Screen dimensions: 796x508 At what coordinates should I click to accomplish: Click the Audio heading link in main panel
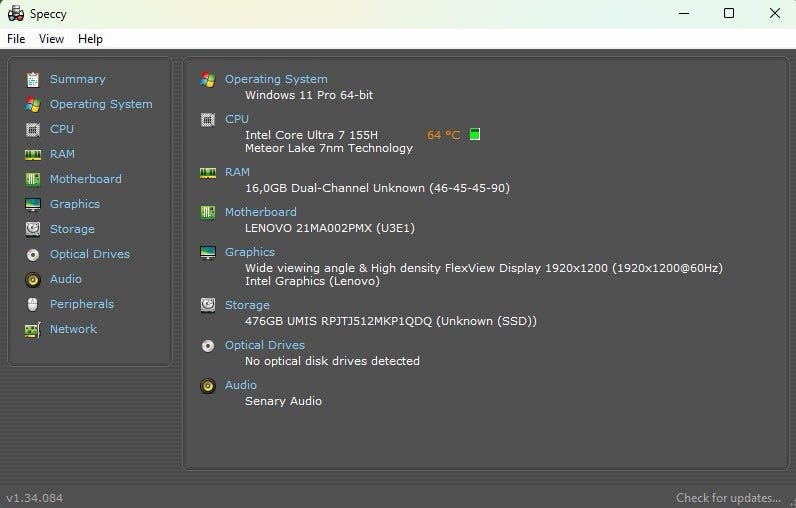(241, 385)
